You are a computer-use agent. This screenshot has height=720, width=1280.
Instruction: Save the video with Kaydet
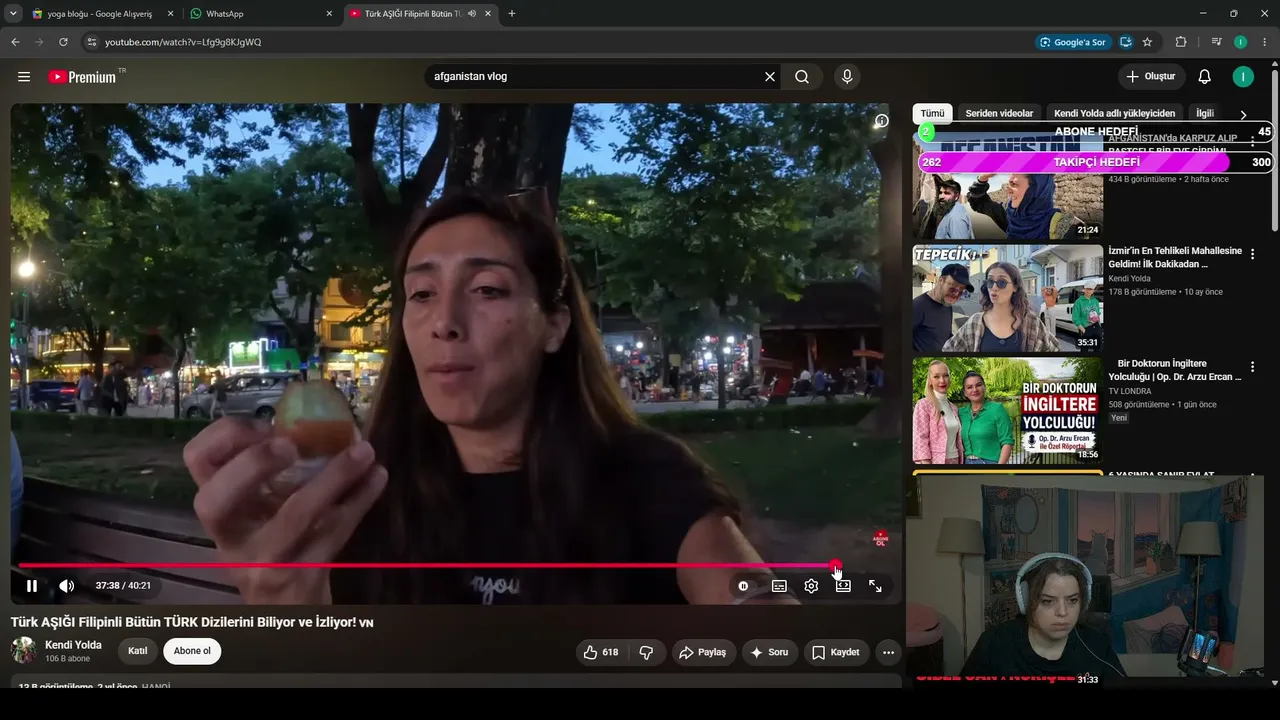tap(835, 652)
